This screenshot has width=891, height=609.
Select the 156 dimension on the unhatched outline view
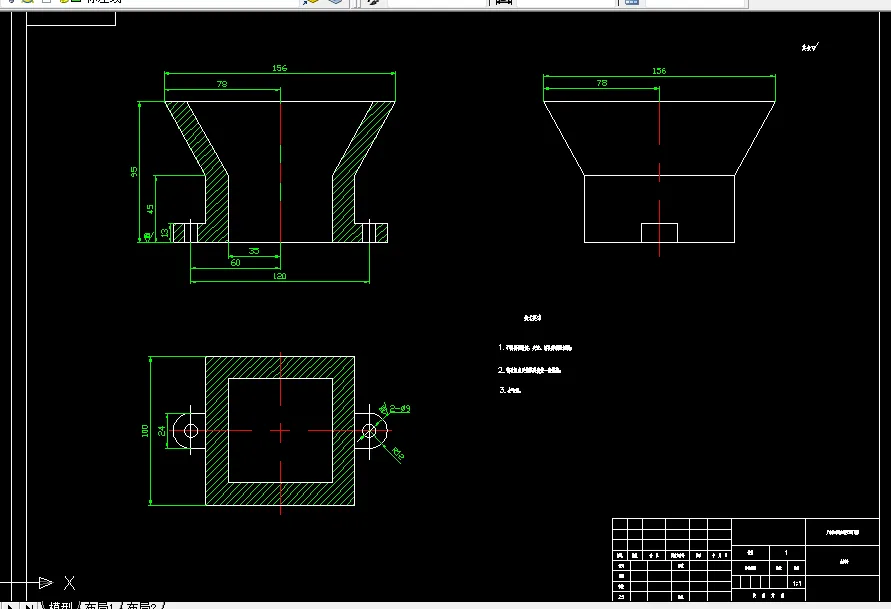(x=659, y=71)
